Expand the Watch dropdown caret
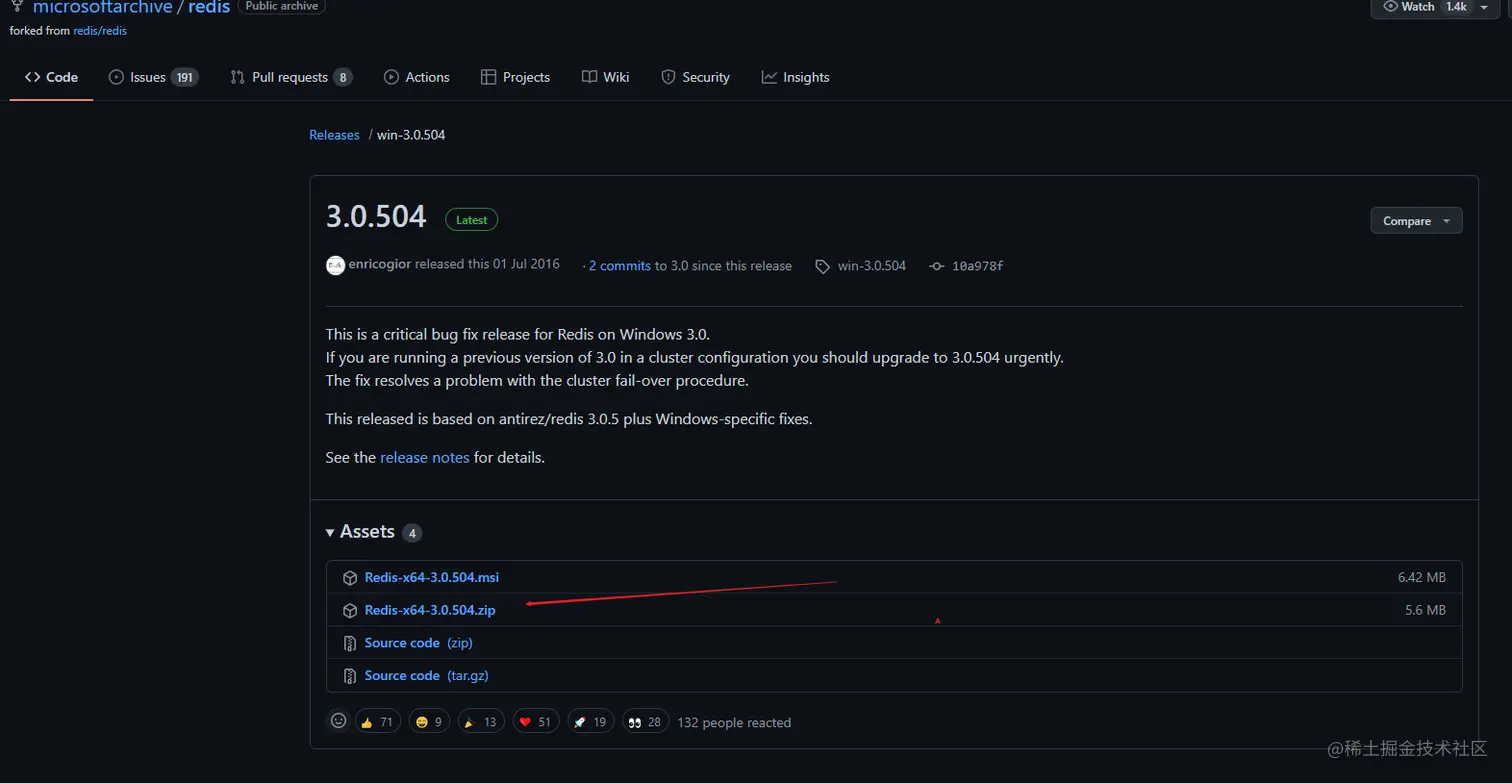Image resolution: width=1512 pixels, height=783 pixels. pos(1484,7)
